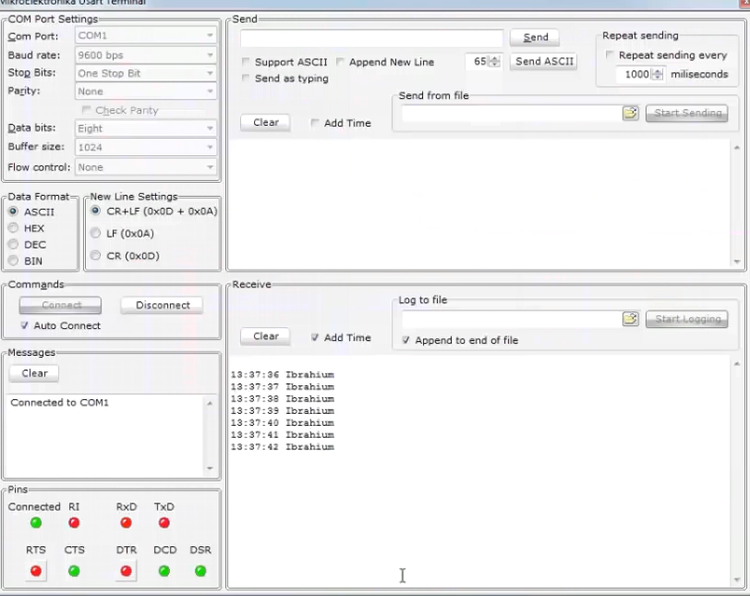This screenshot has height=596, width=750.
Task: Click the RTS pin indicator button
Action: [x=36, y=571]
